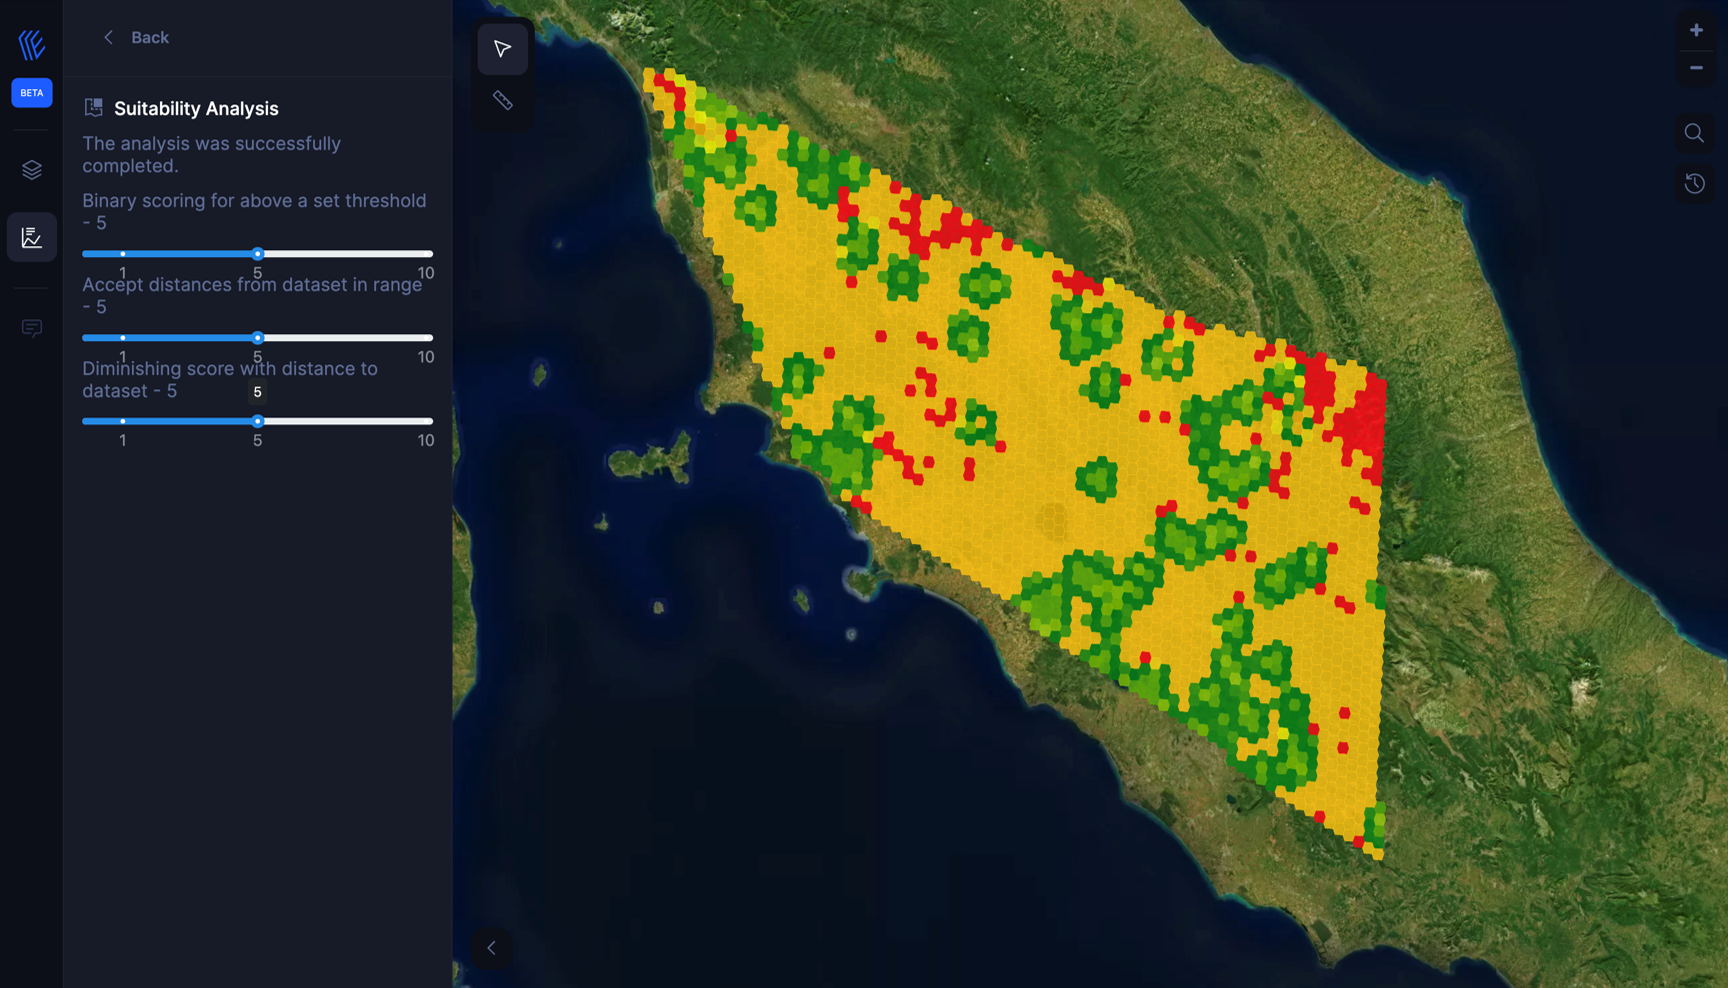Viewport: 1728px width, 988px height.
Task: Click Accept distances range slider handle
Action: click(257, 338)
